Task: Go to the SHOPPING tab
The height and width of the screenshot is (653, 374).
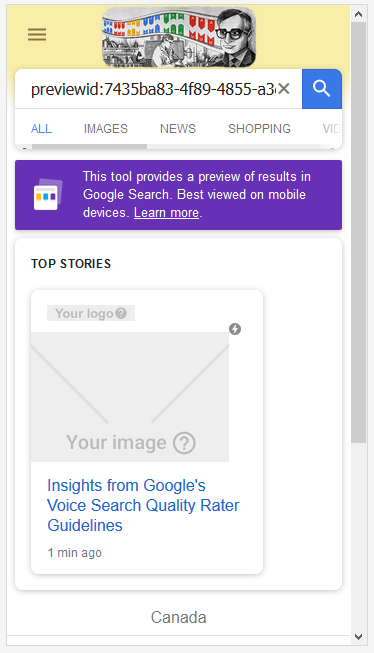Action: (x=259, y=129)
